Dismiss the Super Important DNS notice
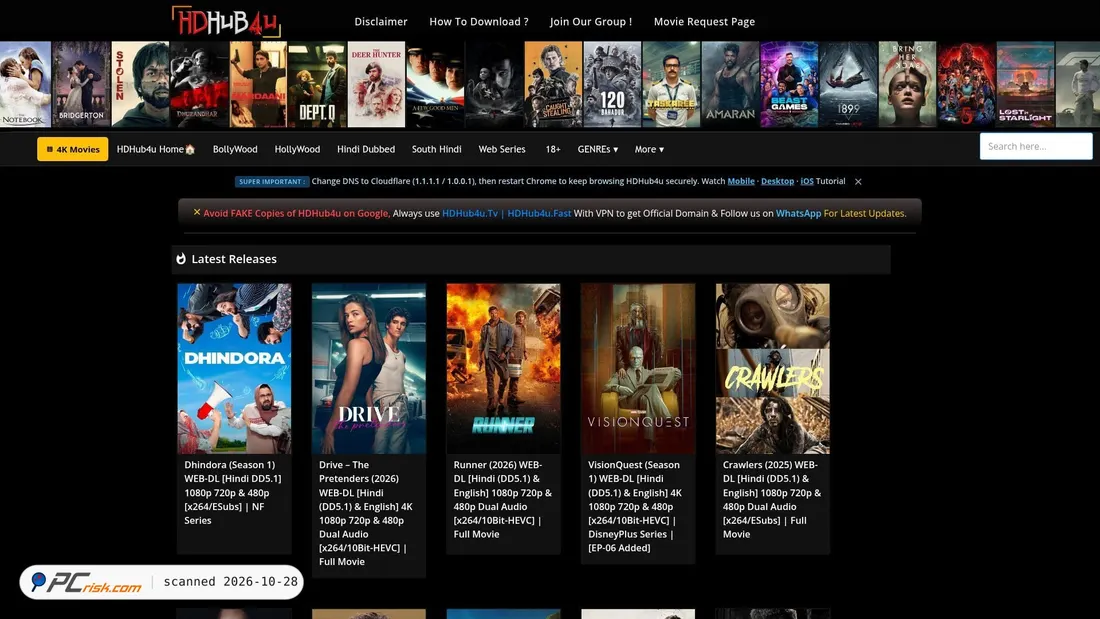The height and width of the screenshot is (619, 1100). pos(858,181)
